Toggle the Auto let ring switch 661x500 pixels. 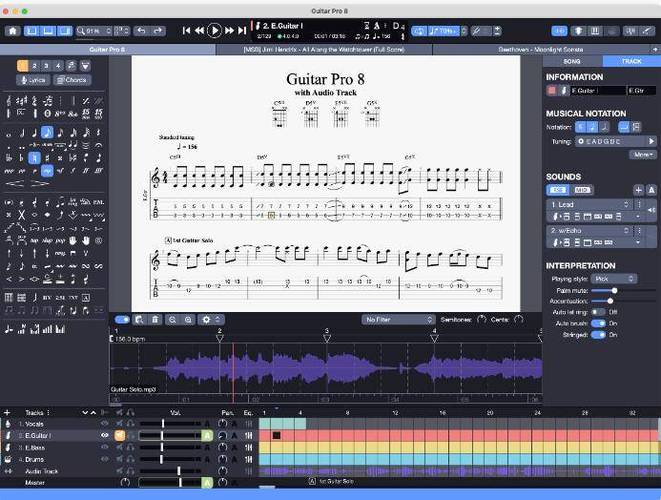(598, 312)
